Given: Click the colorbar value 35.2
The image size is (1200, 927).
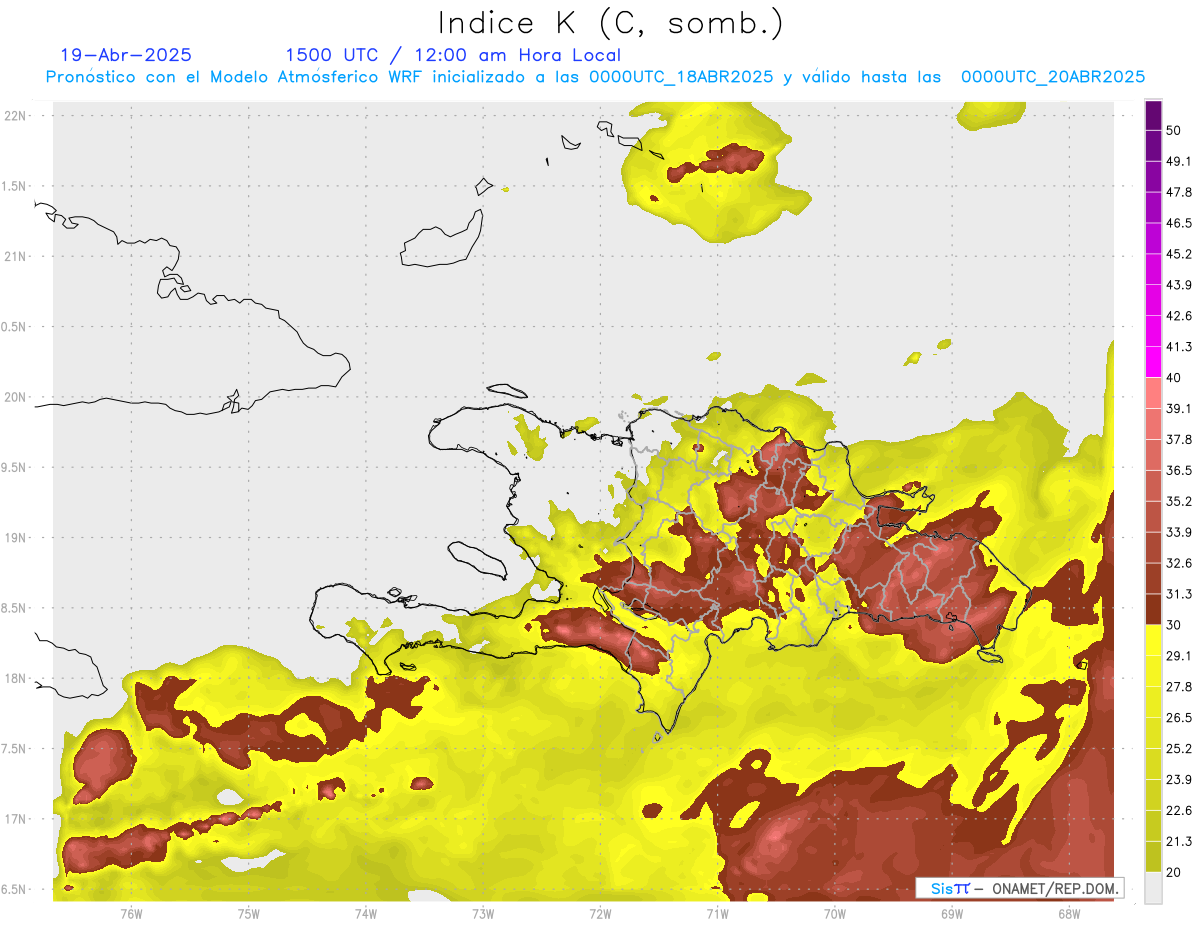Looking at the screenshot, I should (1179, 501).
